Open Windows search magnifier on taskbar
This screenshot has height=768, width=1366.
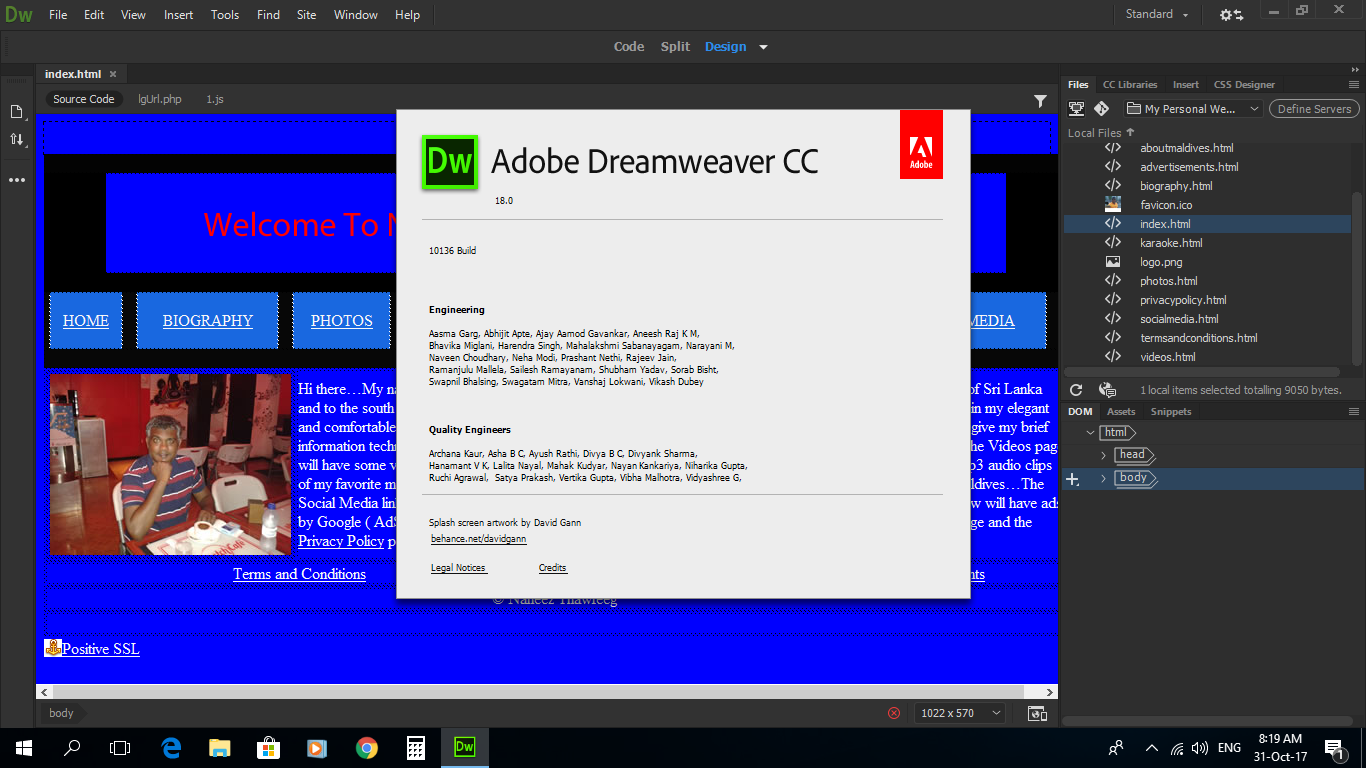(x=72, y=747)
